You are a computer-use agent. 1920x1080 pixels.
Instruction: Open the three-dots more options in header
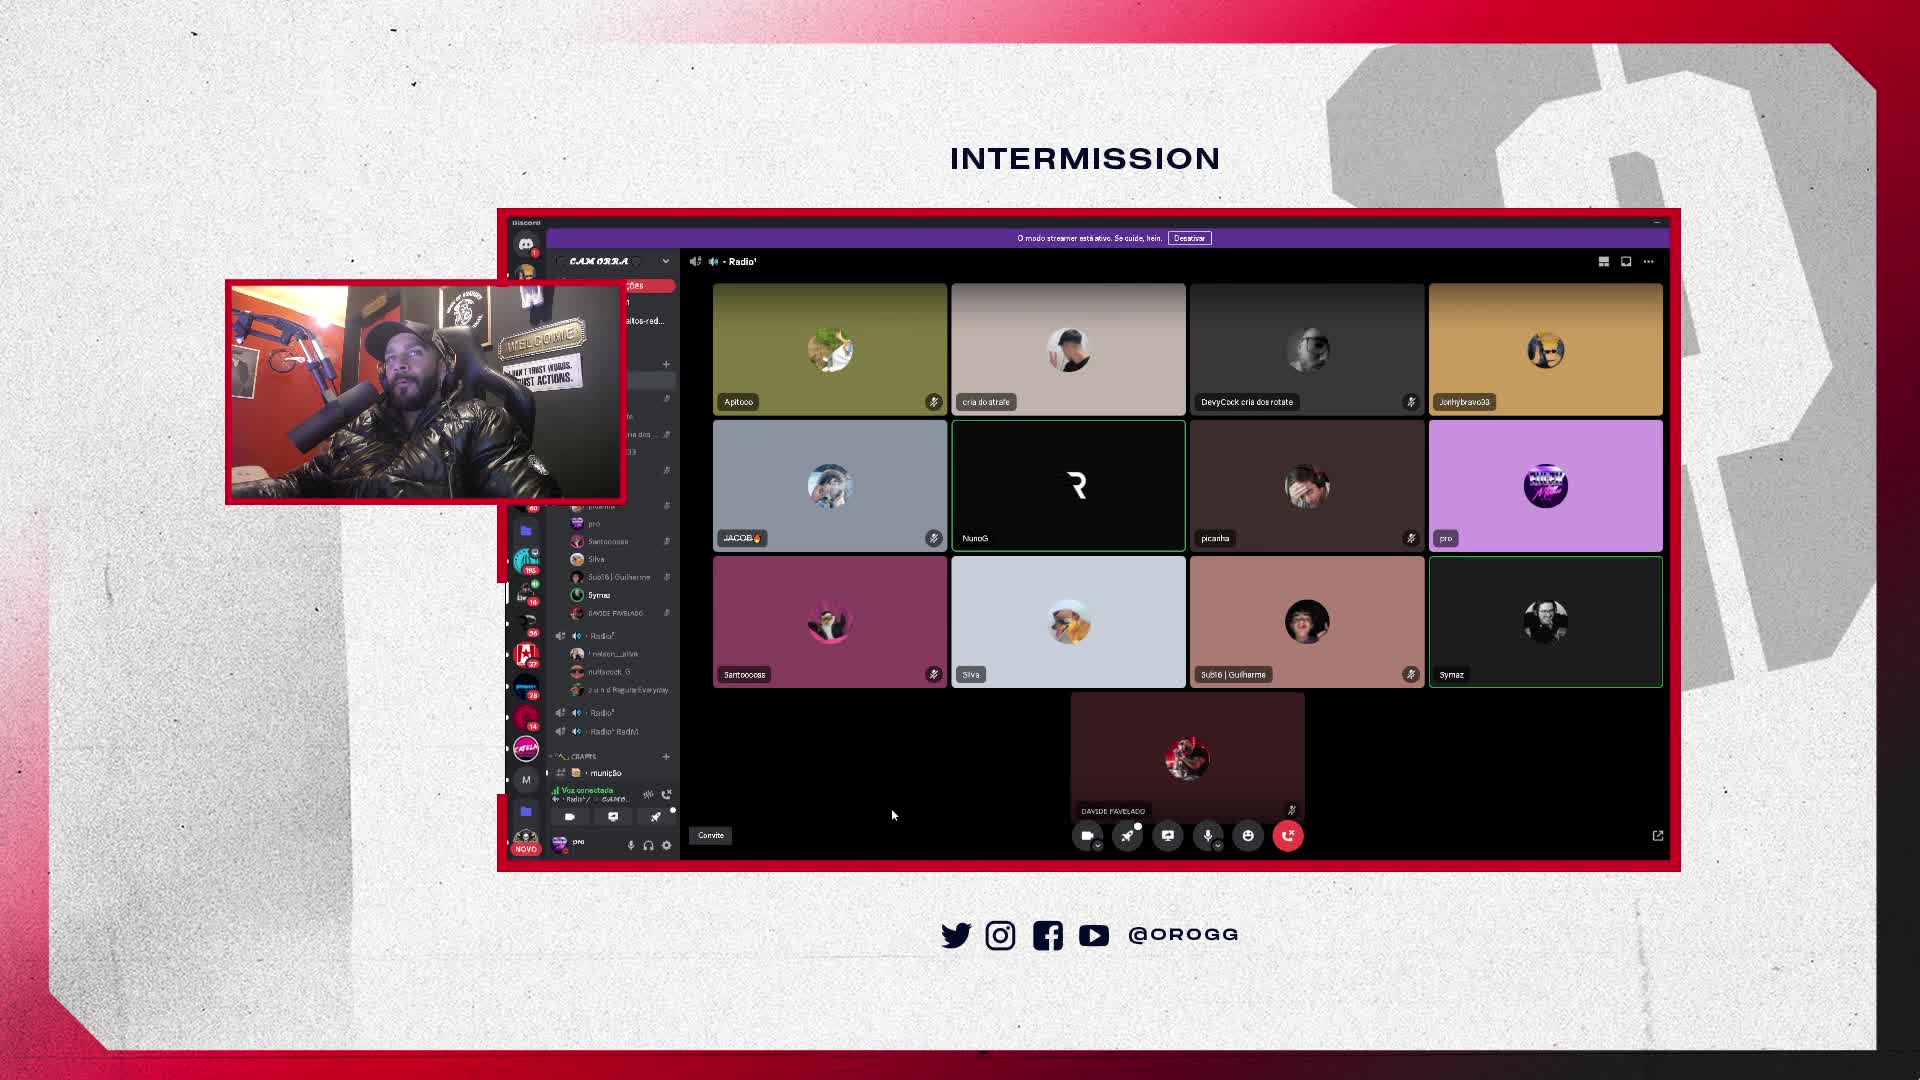(x=1649, y=262)
